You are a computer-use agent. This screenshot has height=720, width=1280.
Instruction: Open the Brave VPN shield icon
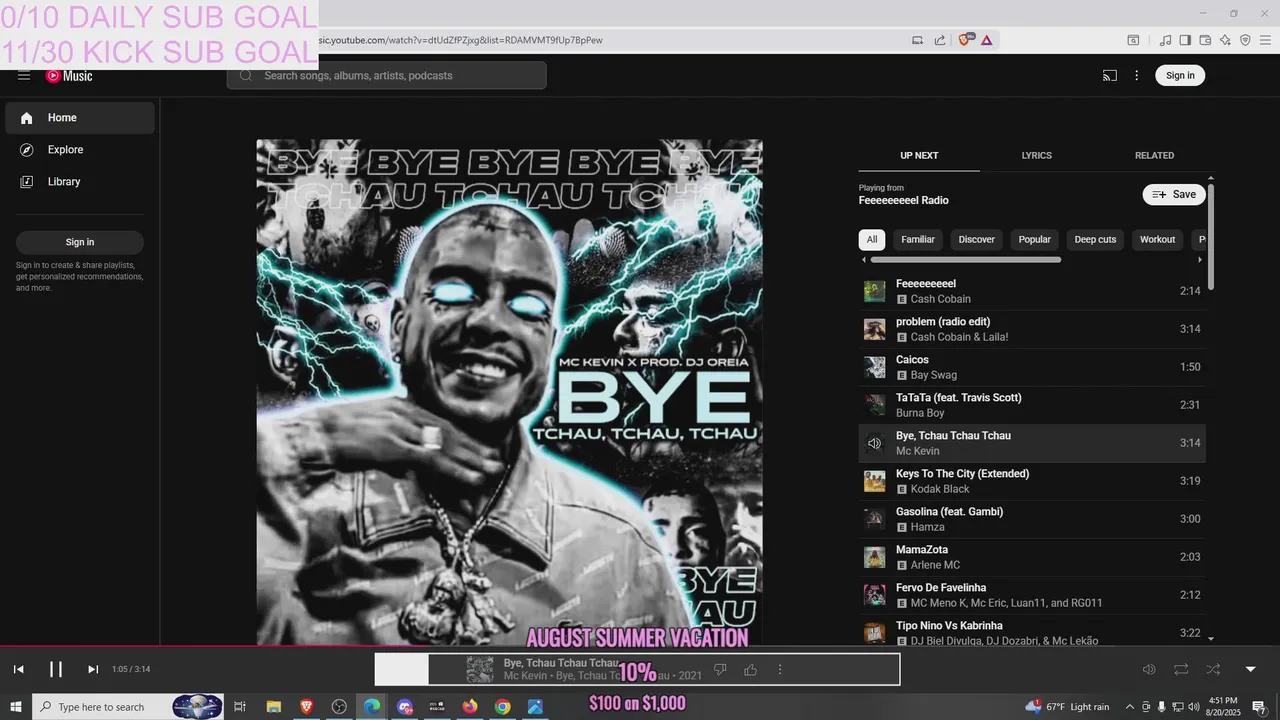[x=1245, y=40]
